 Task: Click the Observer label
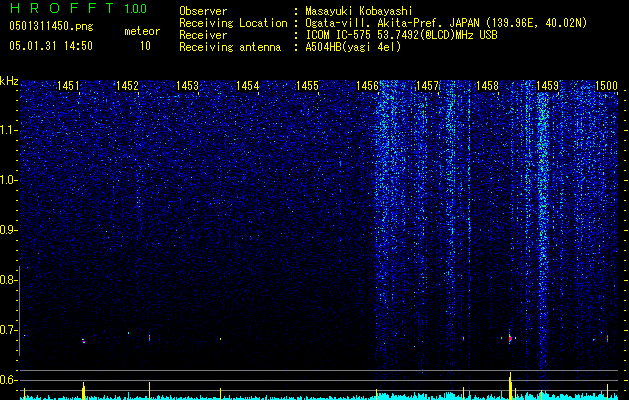point(203,11)
